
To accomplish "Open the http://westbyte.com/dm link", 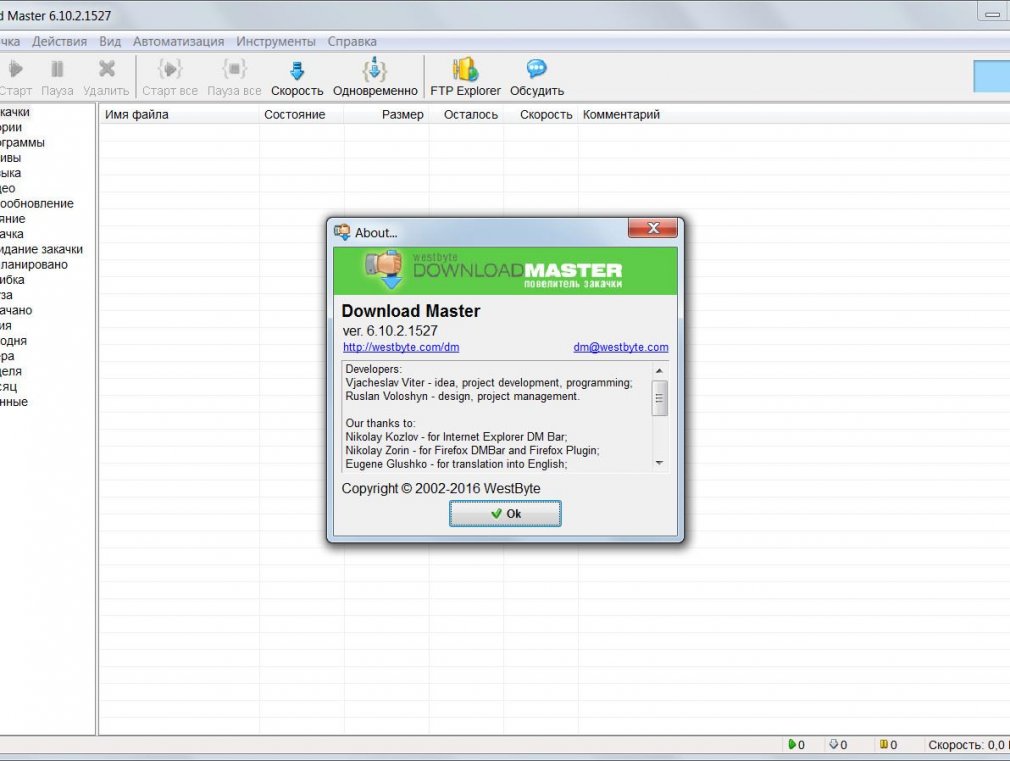I will tap(401, 347).
